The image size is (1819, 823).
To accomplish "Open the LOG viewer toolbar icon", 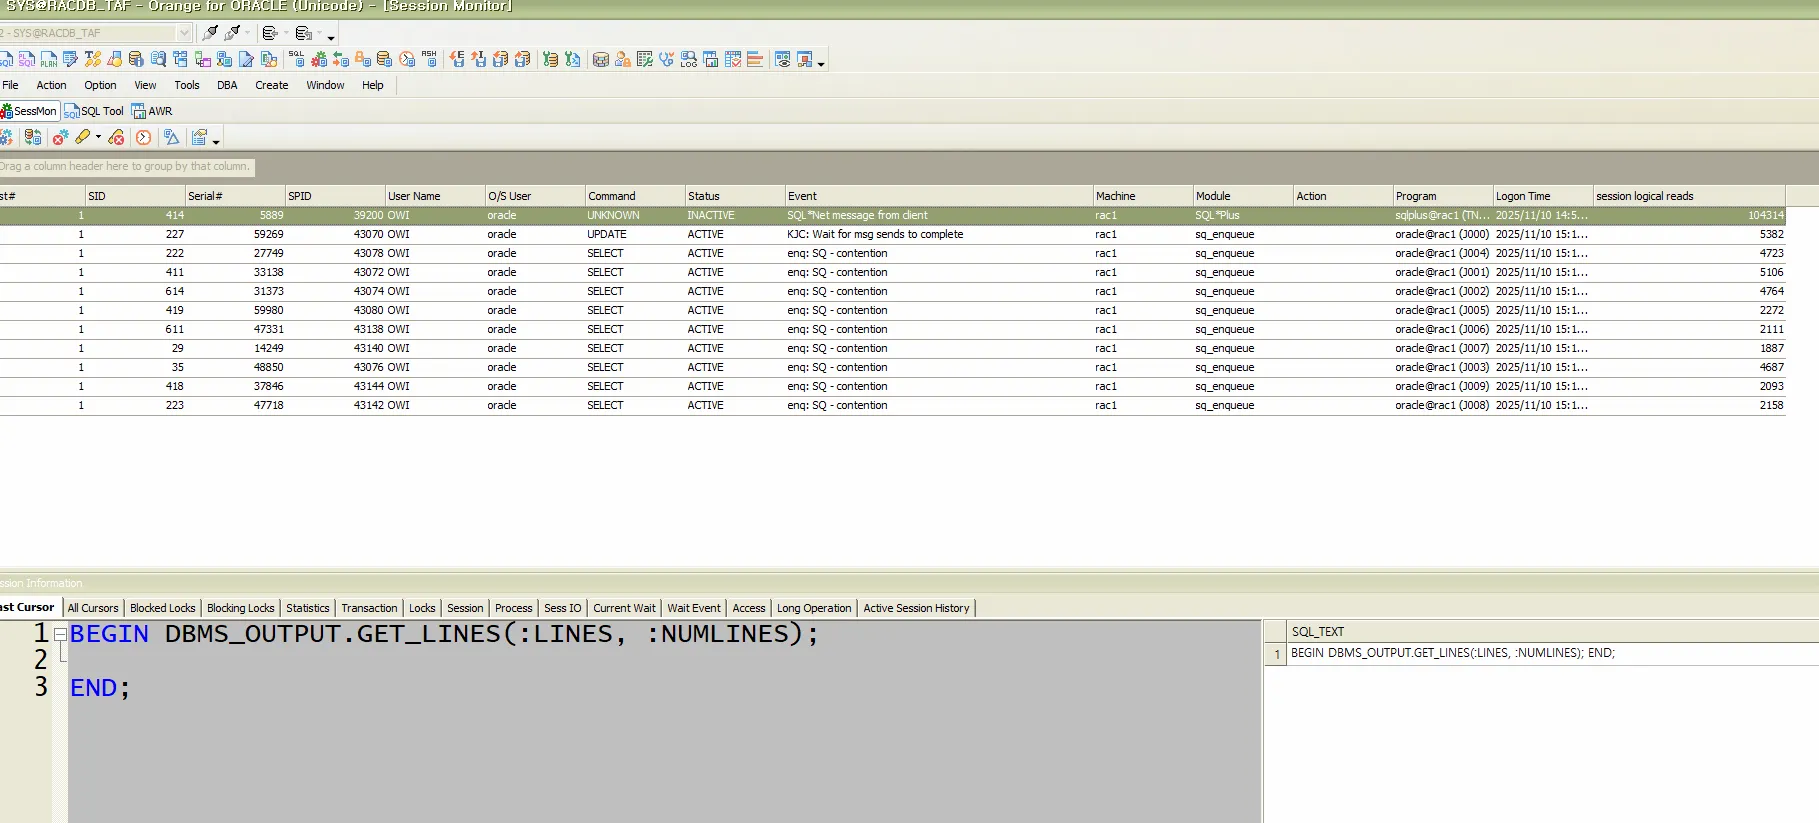I will [689, 60].
